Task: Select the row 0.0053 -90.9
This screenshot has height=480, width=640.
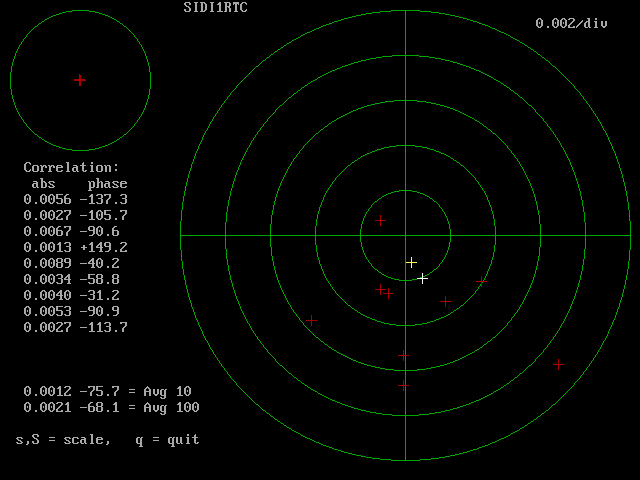Action: coord(71,311)
